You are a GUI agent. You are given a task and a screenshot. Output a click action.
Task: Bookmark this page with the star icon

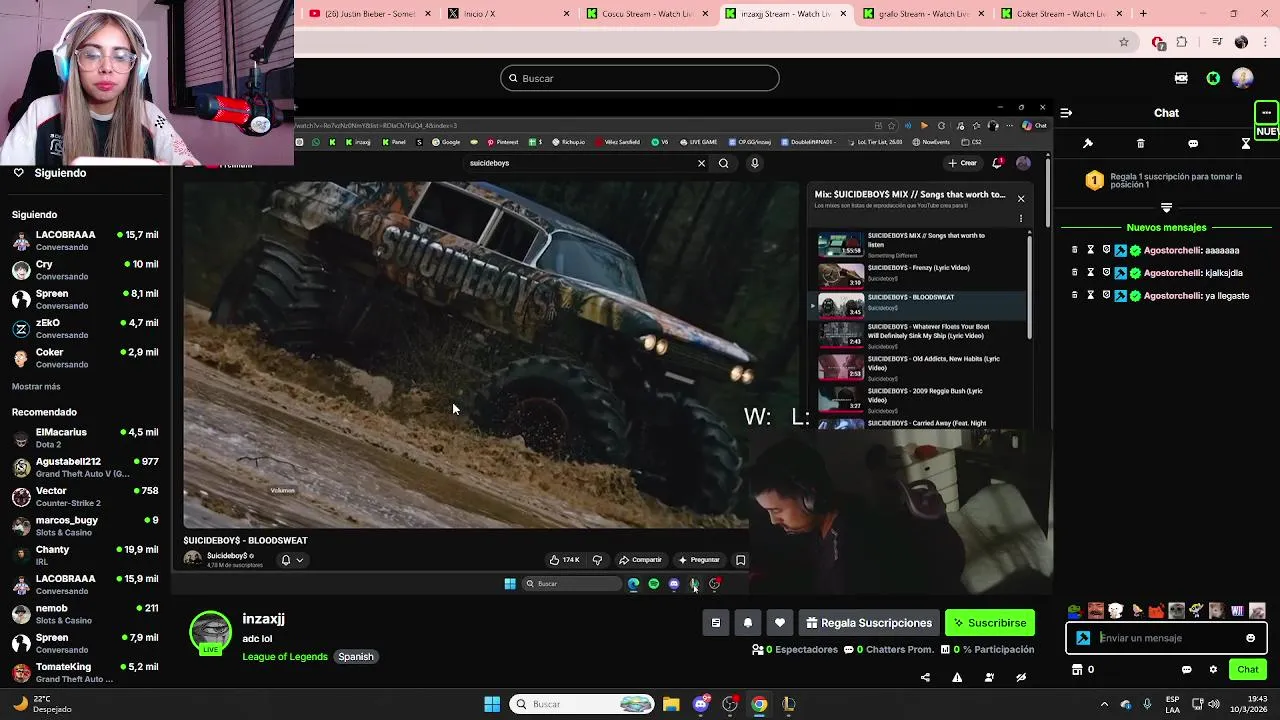[x=1124, y=42]
